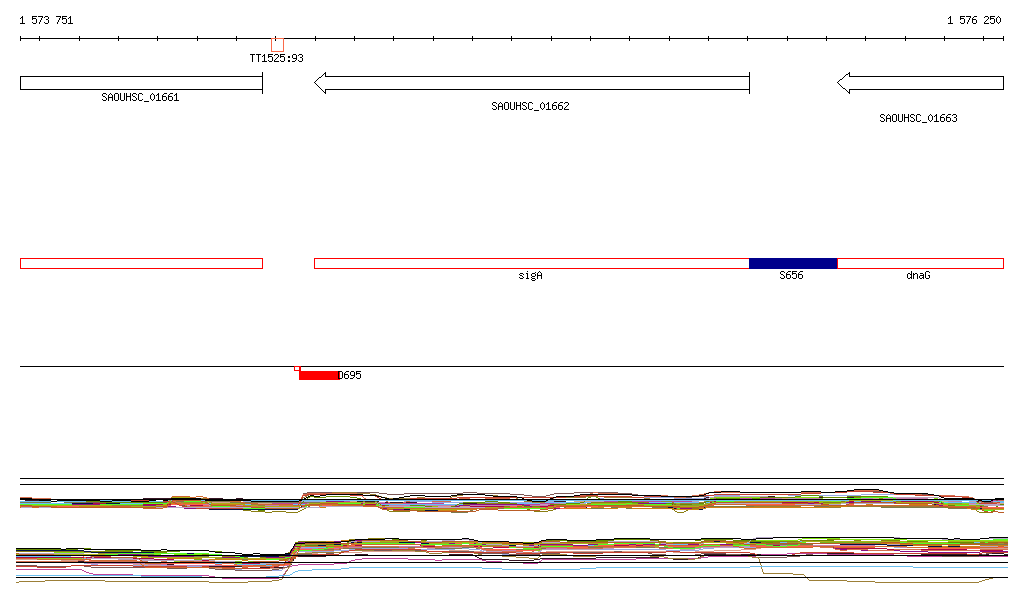
Task: Click the small red square above D695
Action: point(297,369)
